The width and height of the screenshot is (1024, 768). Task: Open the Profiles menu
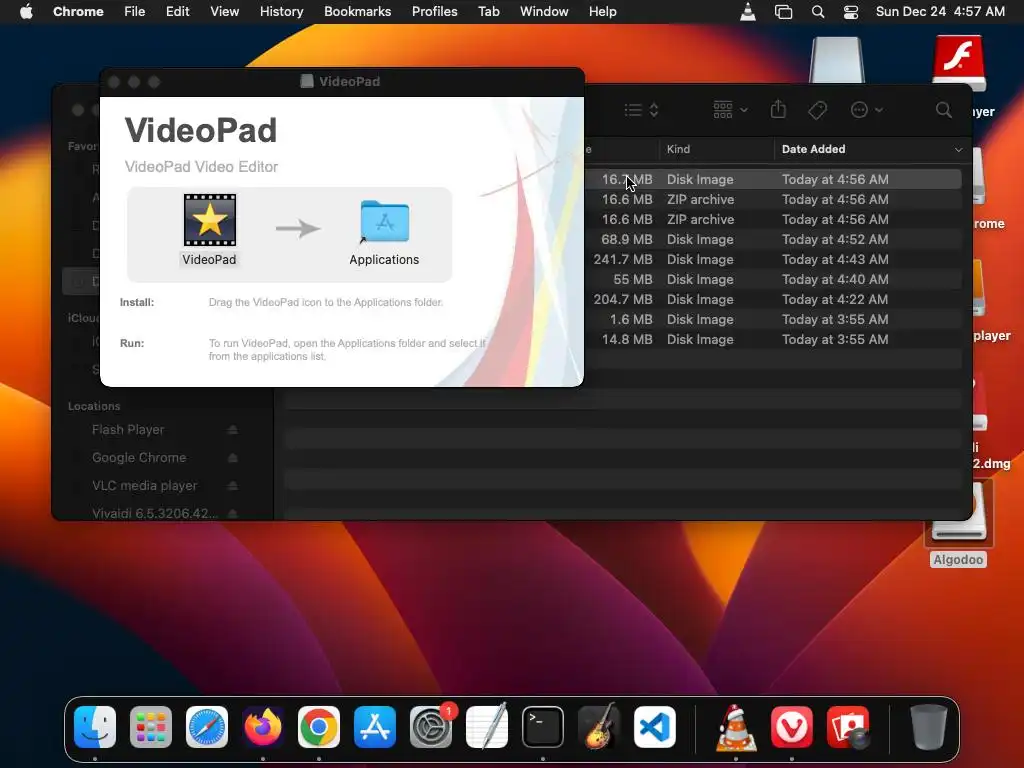pyautogui.click(x=434, y=11)
